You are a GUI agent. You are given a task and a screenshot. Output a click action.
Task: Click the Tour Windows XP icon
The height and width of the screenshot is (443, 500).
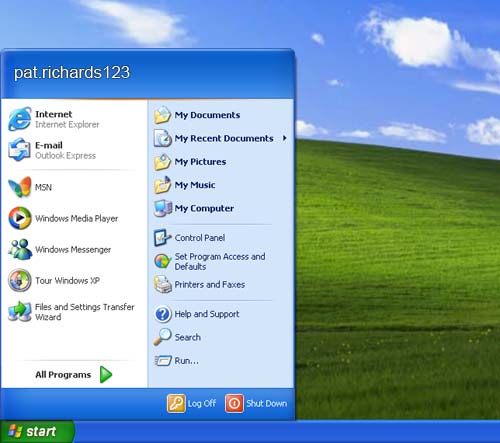(20, 280)
